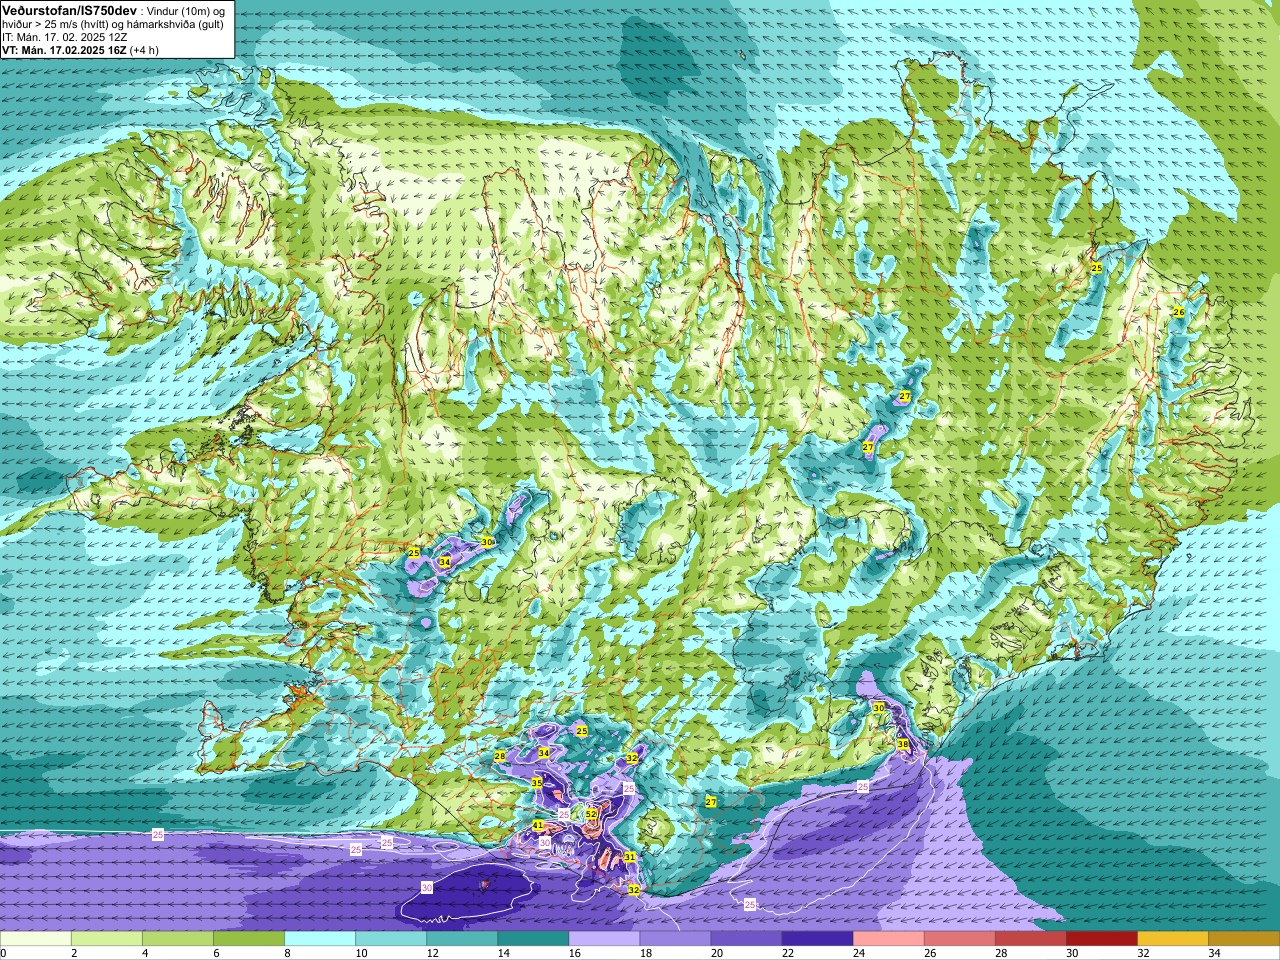Click the legend scale number "2"

click(74, 953)
